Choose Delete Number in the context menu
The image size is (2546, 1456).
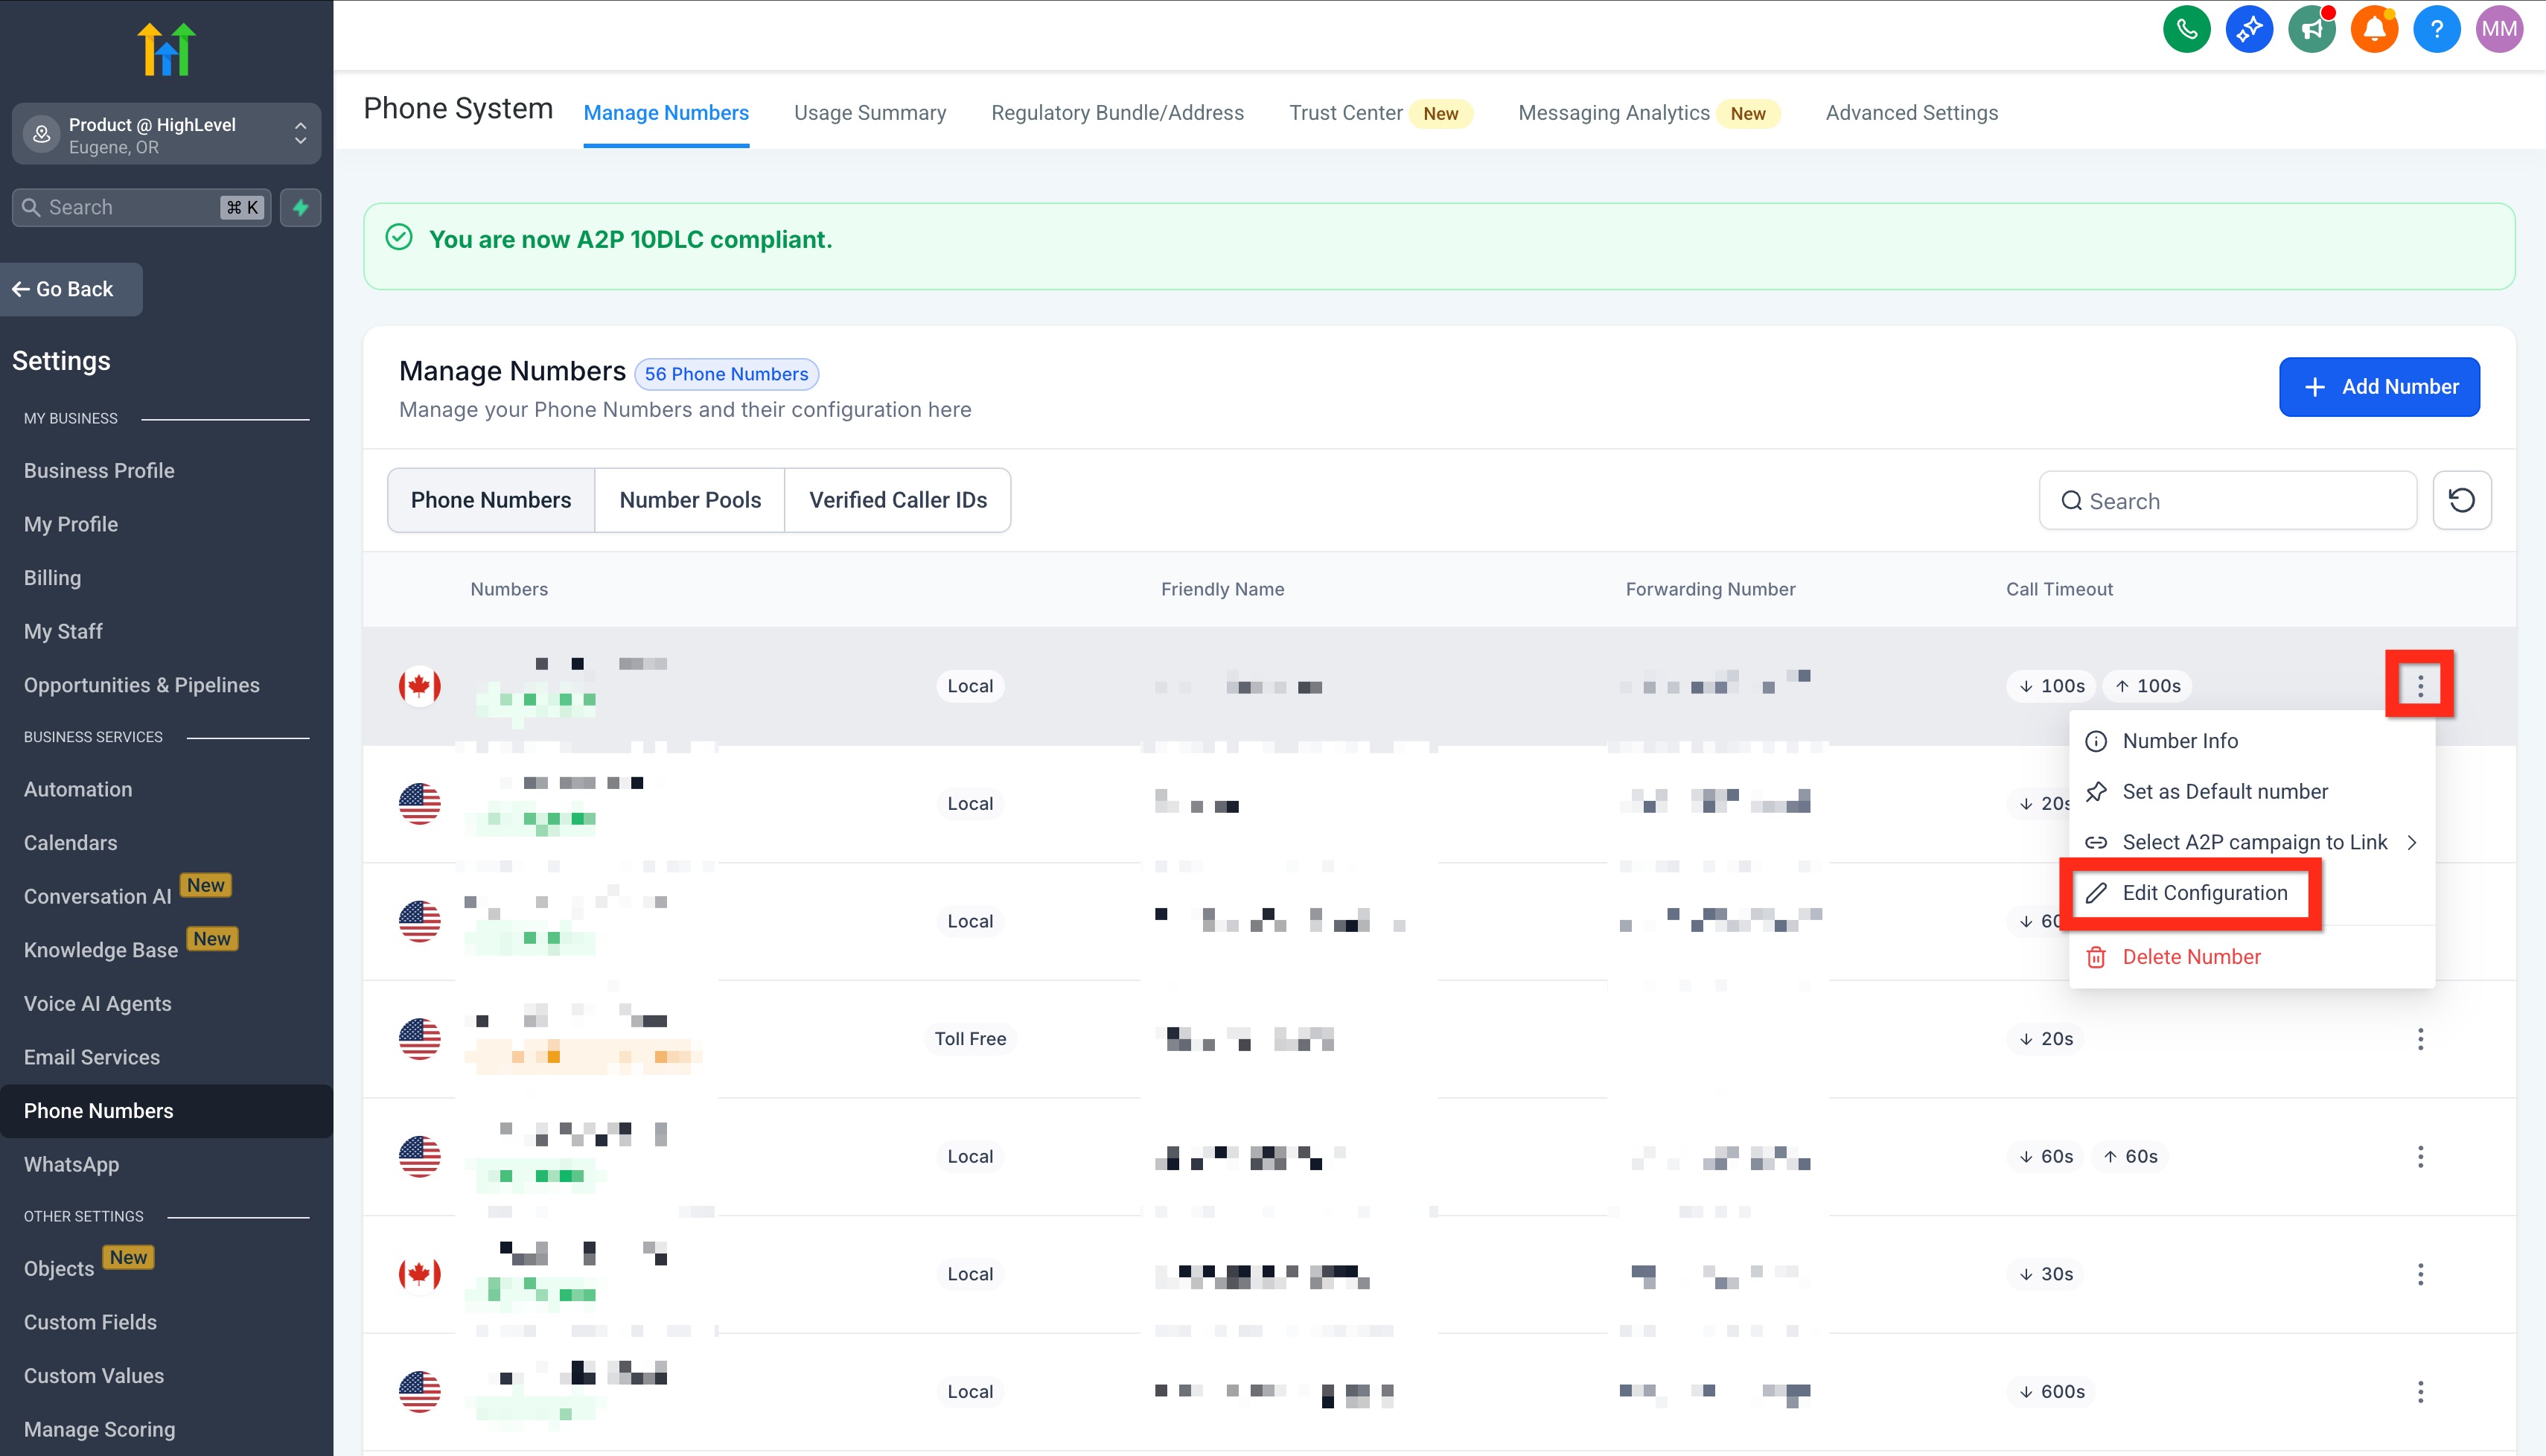[2190, 957]
